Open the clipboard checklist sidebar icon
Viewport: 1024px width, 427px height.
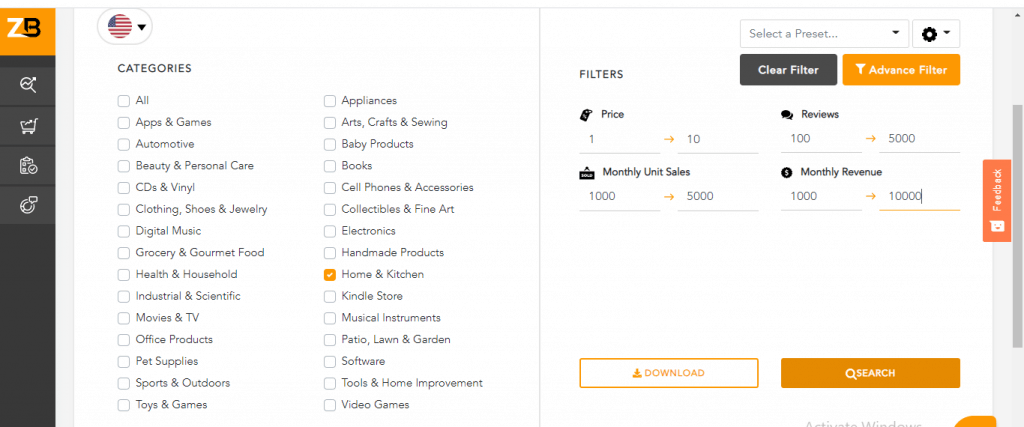coord(28,166)
